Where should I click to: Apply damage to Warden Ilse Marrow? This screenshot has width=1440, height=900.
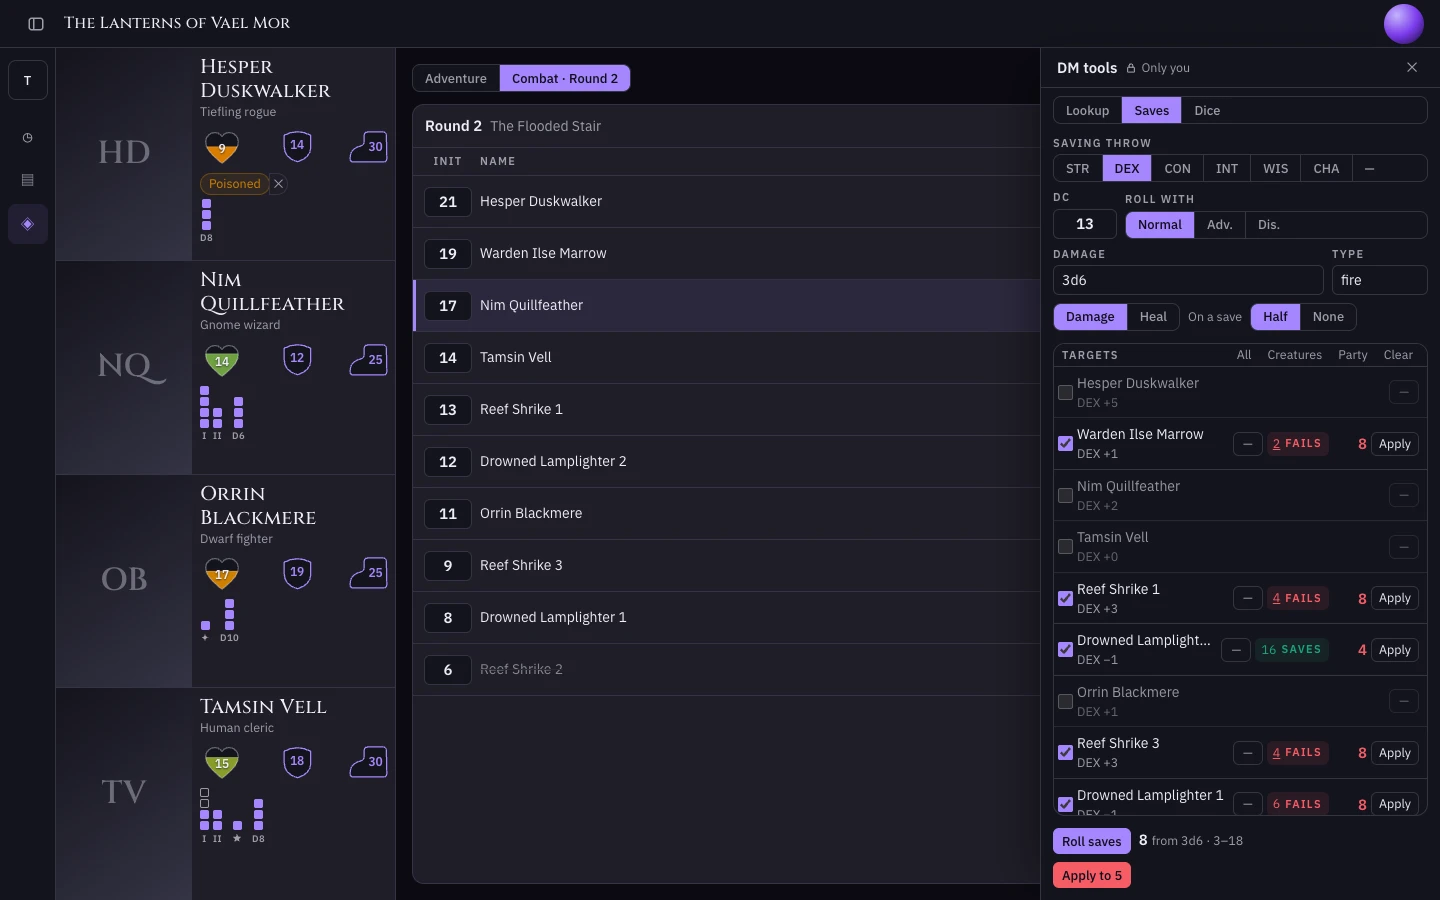[x=1395, y=444]
